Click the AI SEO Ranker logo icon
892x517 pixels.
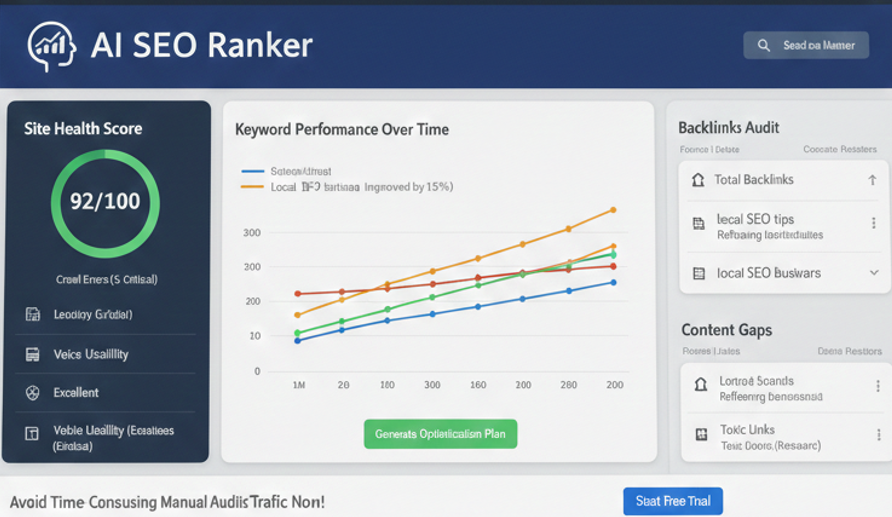52,46
